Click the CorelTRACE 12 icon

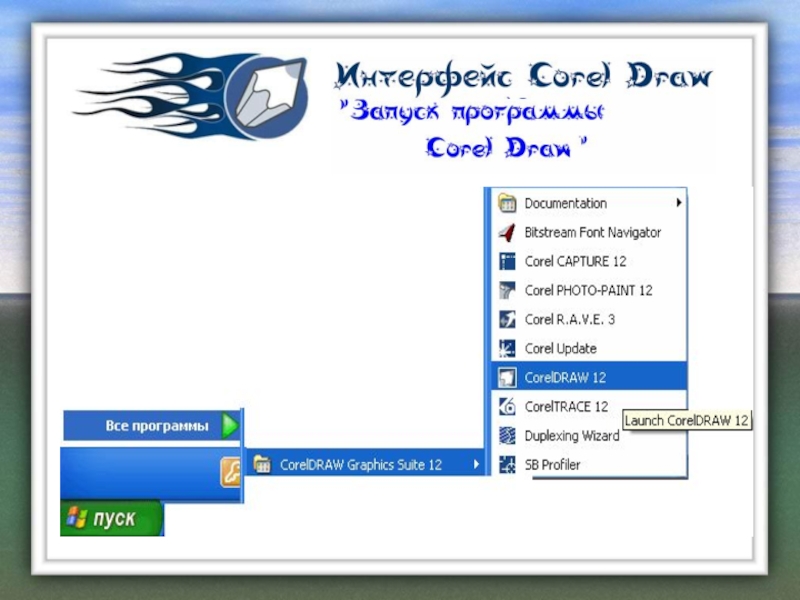(x=507, y=407)
